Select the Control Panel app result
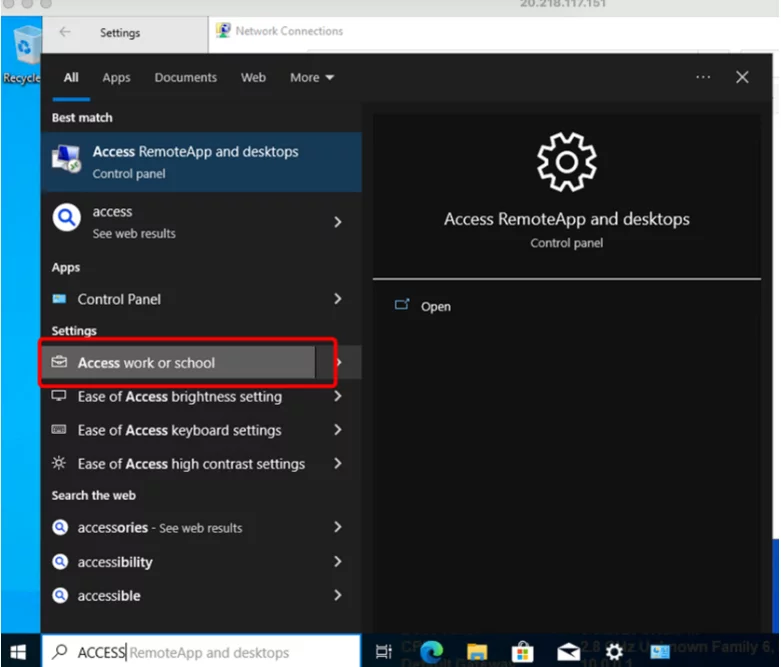 click(202, 299)
